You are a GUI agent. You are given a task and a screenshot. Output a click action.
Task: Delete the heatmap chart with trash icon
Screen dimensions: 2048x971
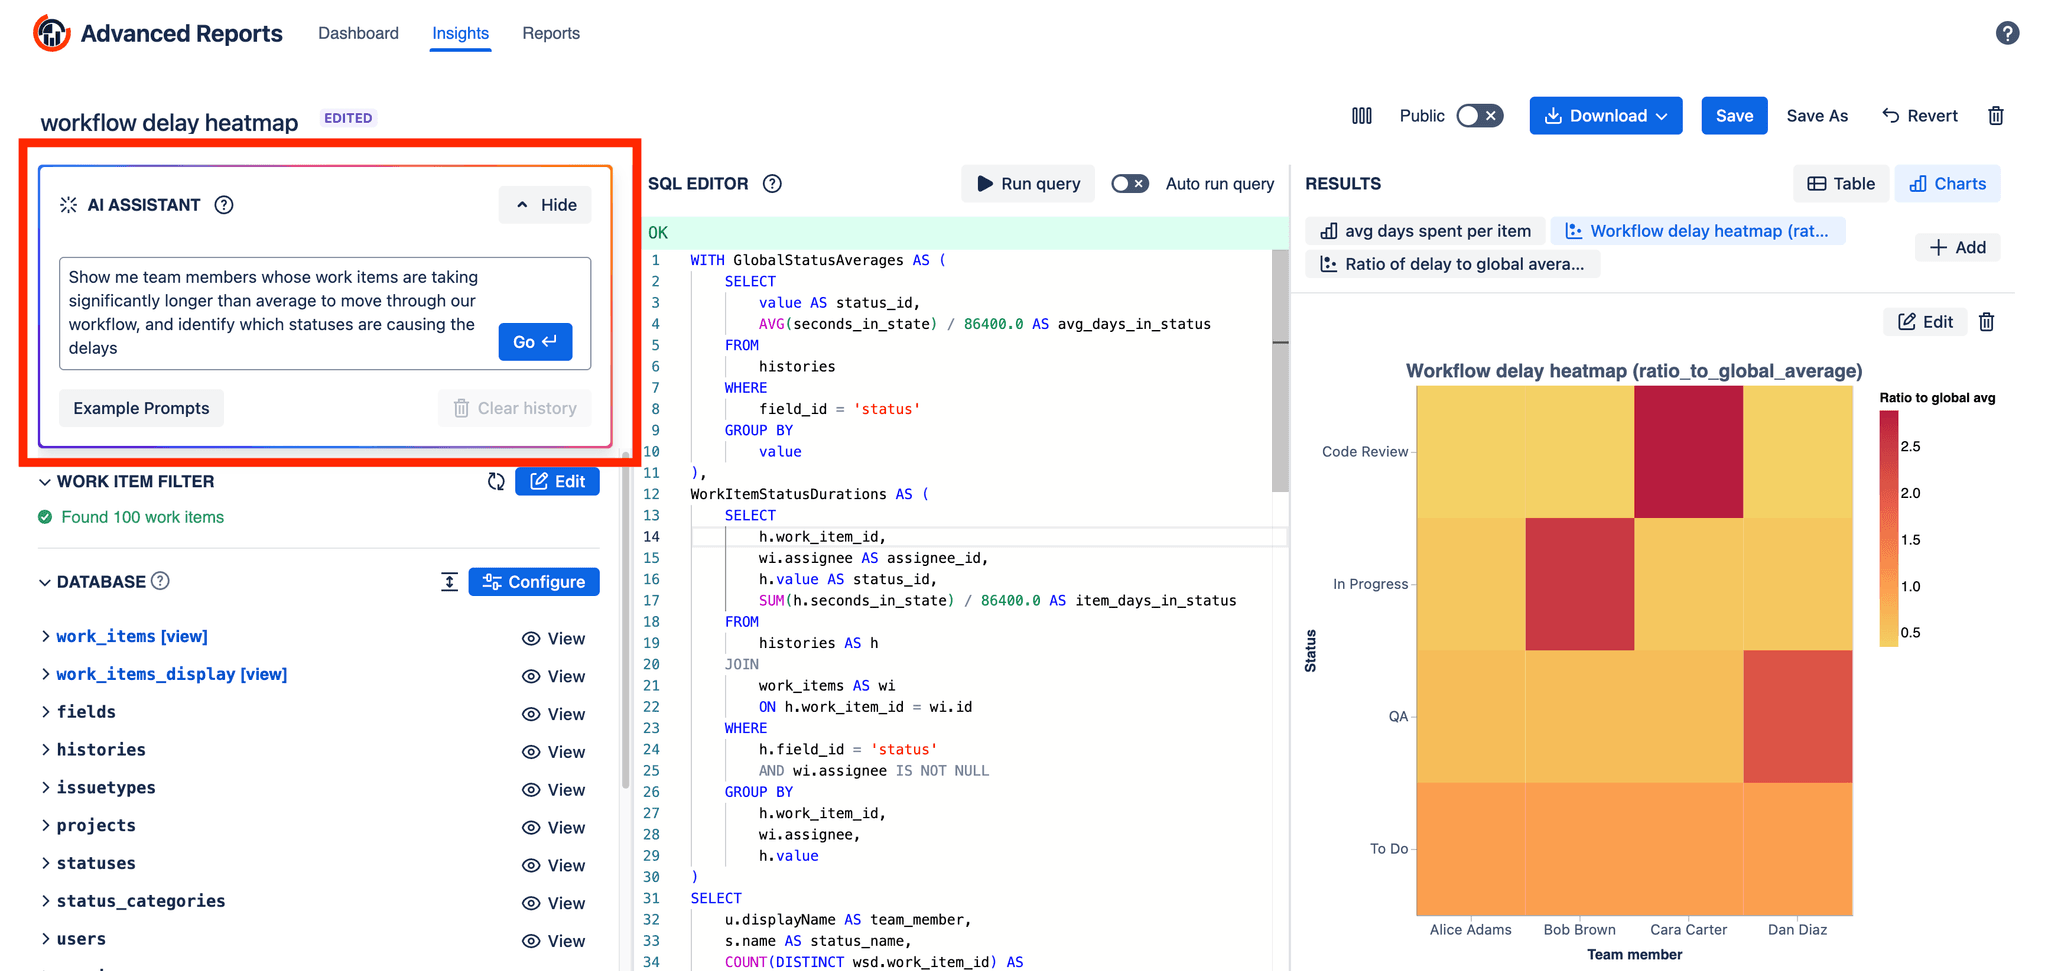point(1986,322)
